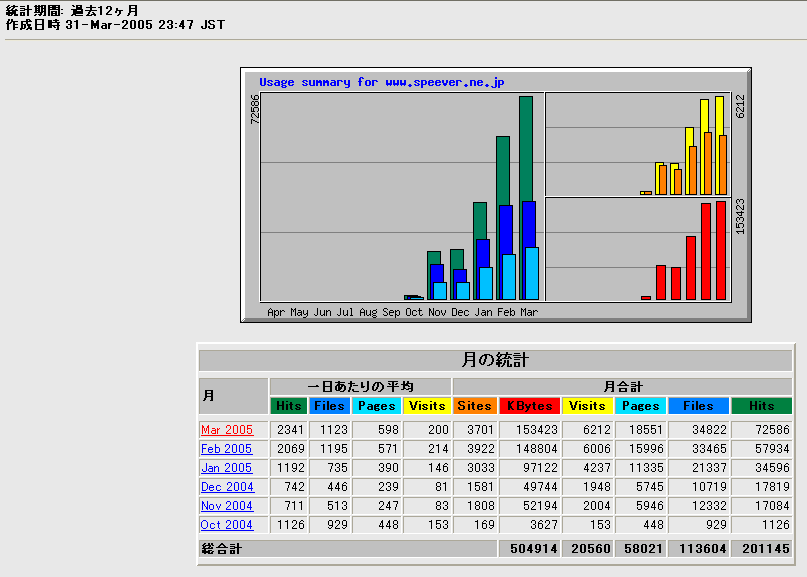This screenshot has width=807, height=577.
Task: Go to Nov 2004 statistics
Action: coord(227,506)
